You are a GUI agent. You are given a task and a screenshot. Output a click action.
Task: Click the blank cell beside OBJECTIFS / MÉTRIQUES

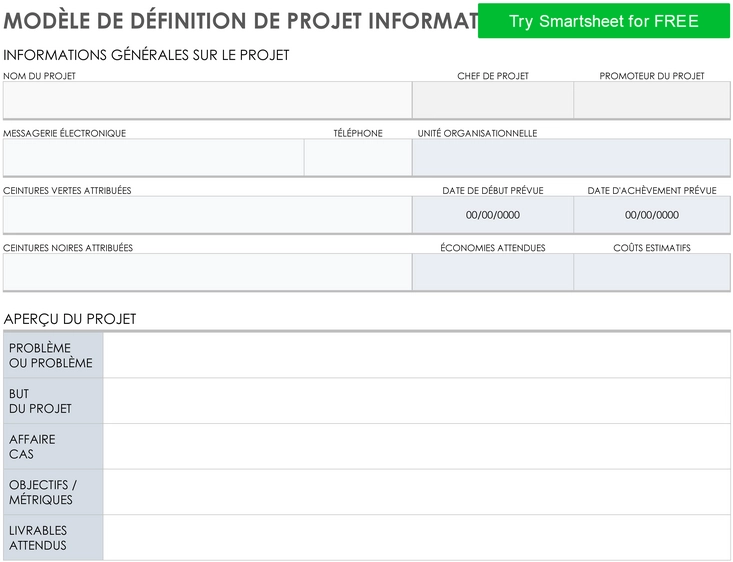(x=417, y=492)
